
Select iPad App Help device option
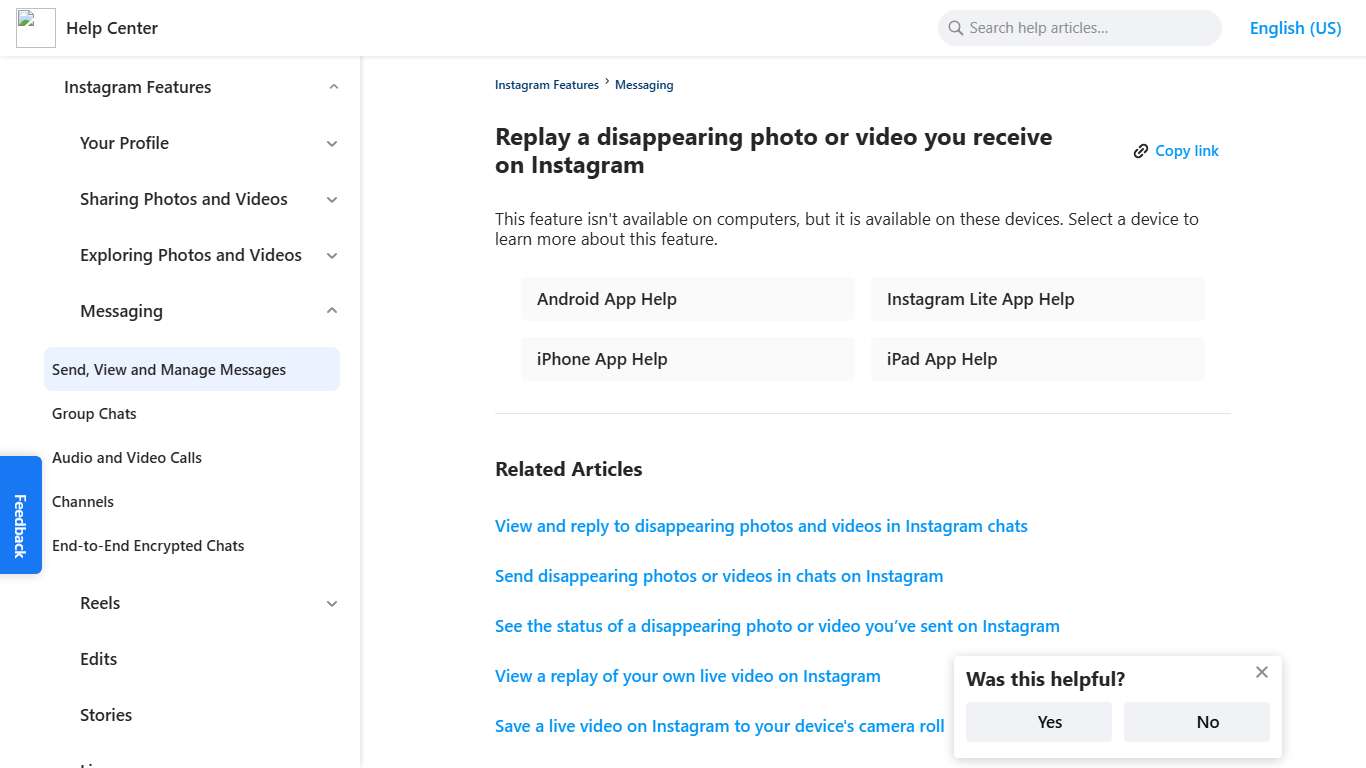[1037, 358]
